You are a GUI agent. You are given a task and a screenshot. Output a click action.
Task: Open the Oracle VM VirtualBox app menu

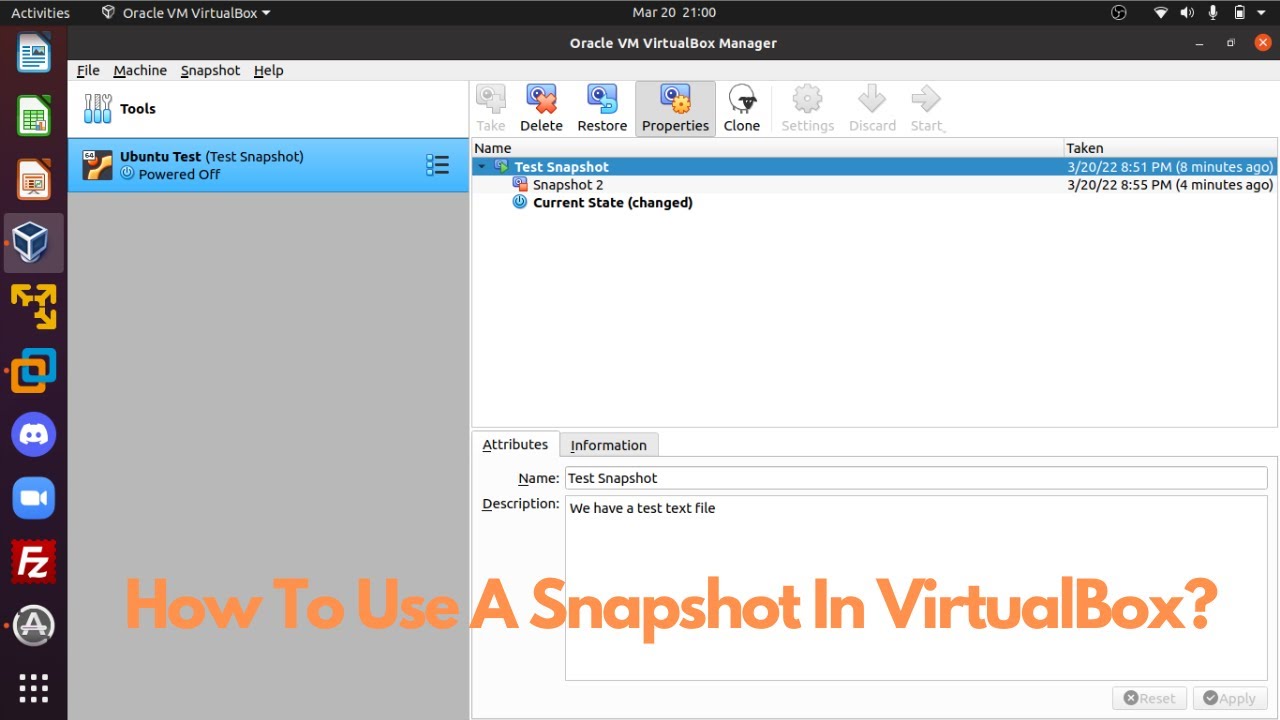(186, 13)
